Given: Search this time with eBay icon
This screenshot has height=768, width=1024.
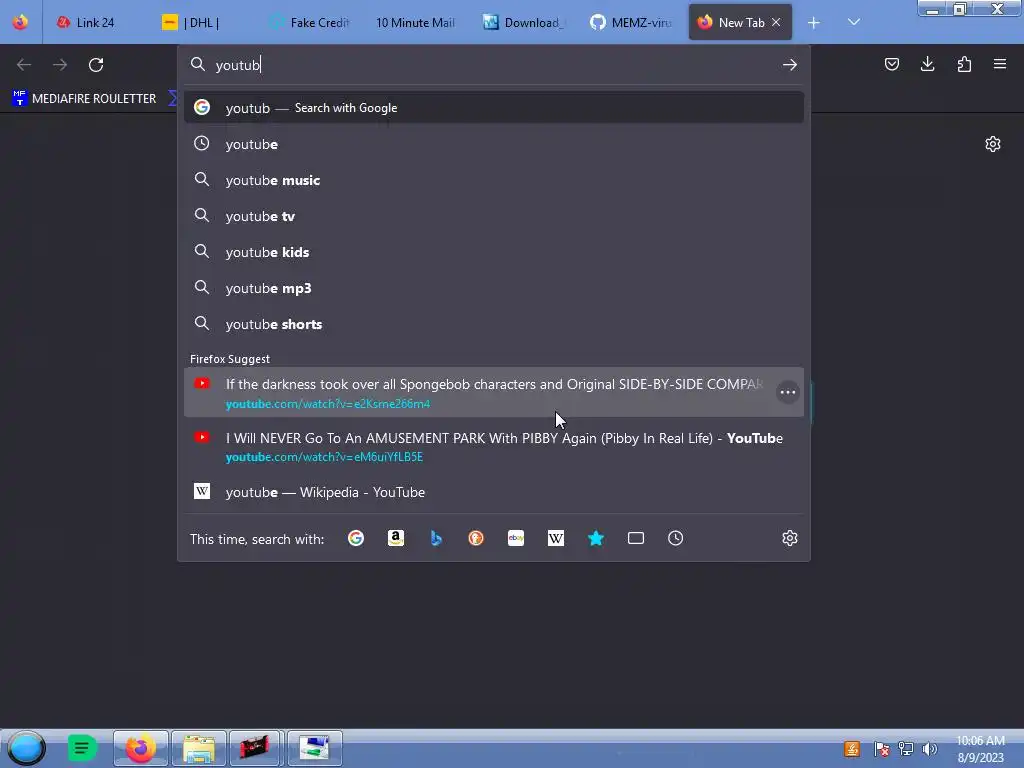Looking at the screenshot, I should tap(516, 538).
